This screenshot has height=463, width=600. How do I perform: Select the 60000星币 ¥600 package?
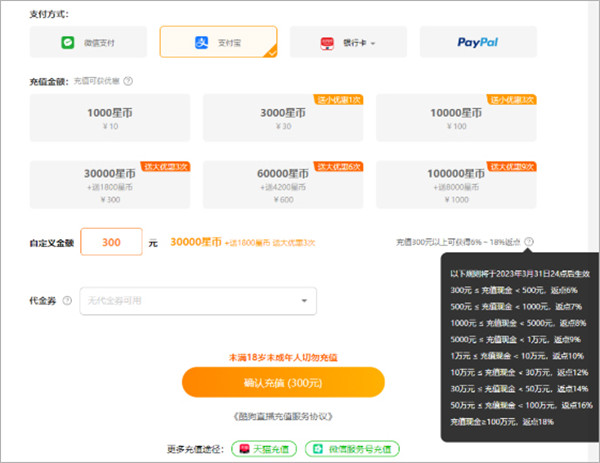284,184
